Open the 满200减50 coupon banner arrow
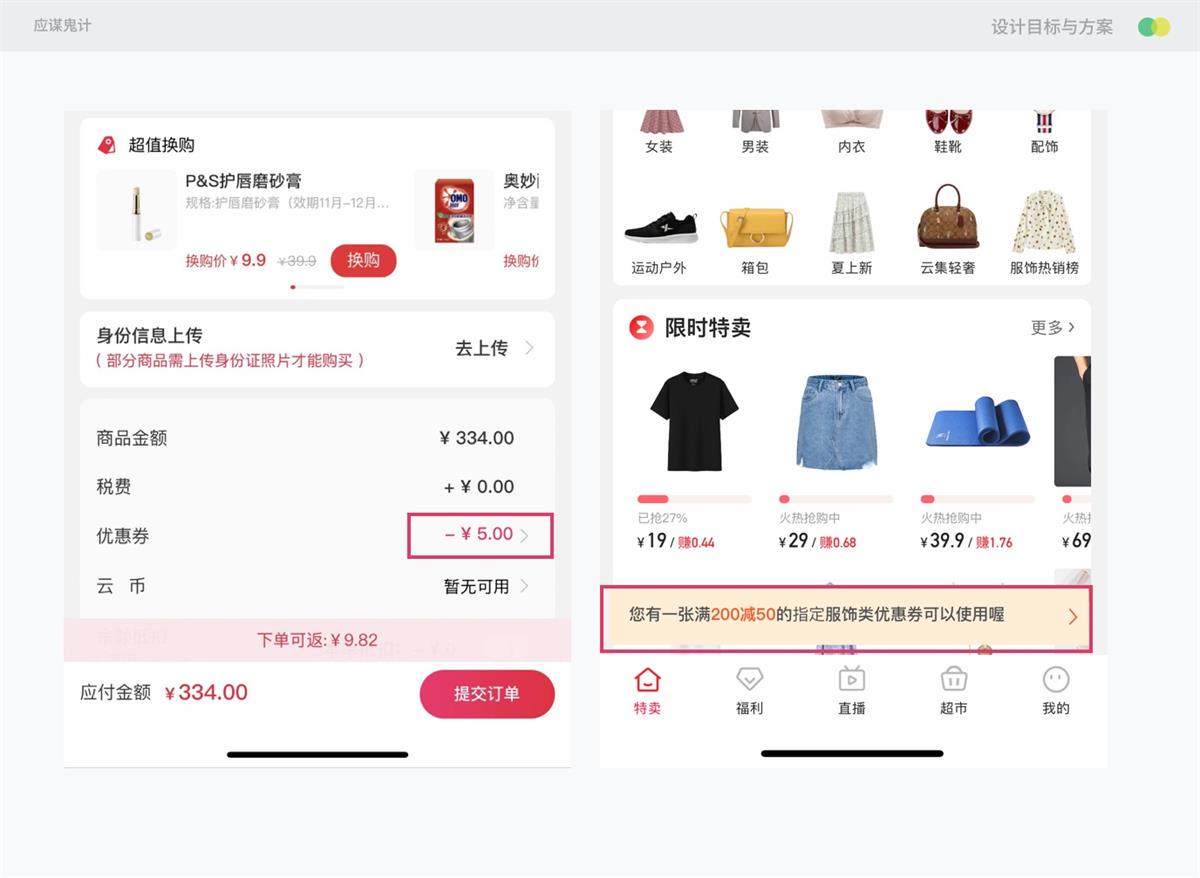 1073,616
